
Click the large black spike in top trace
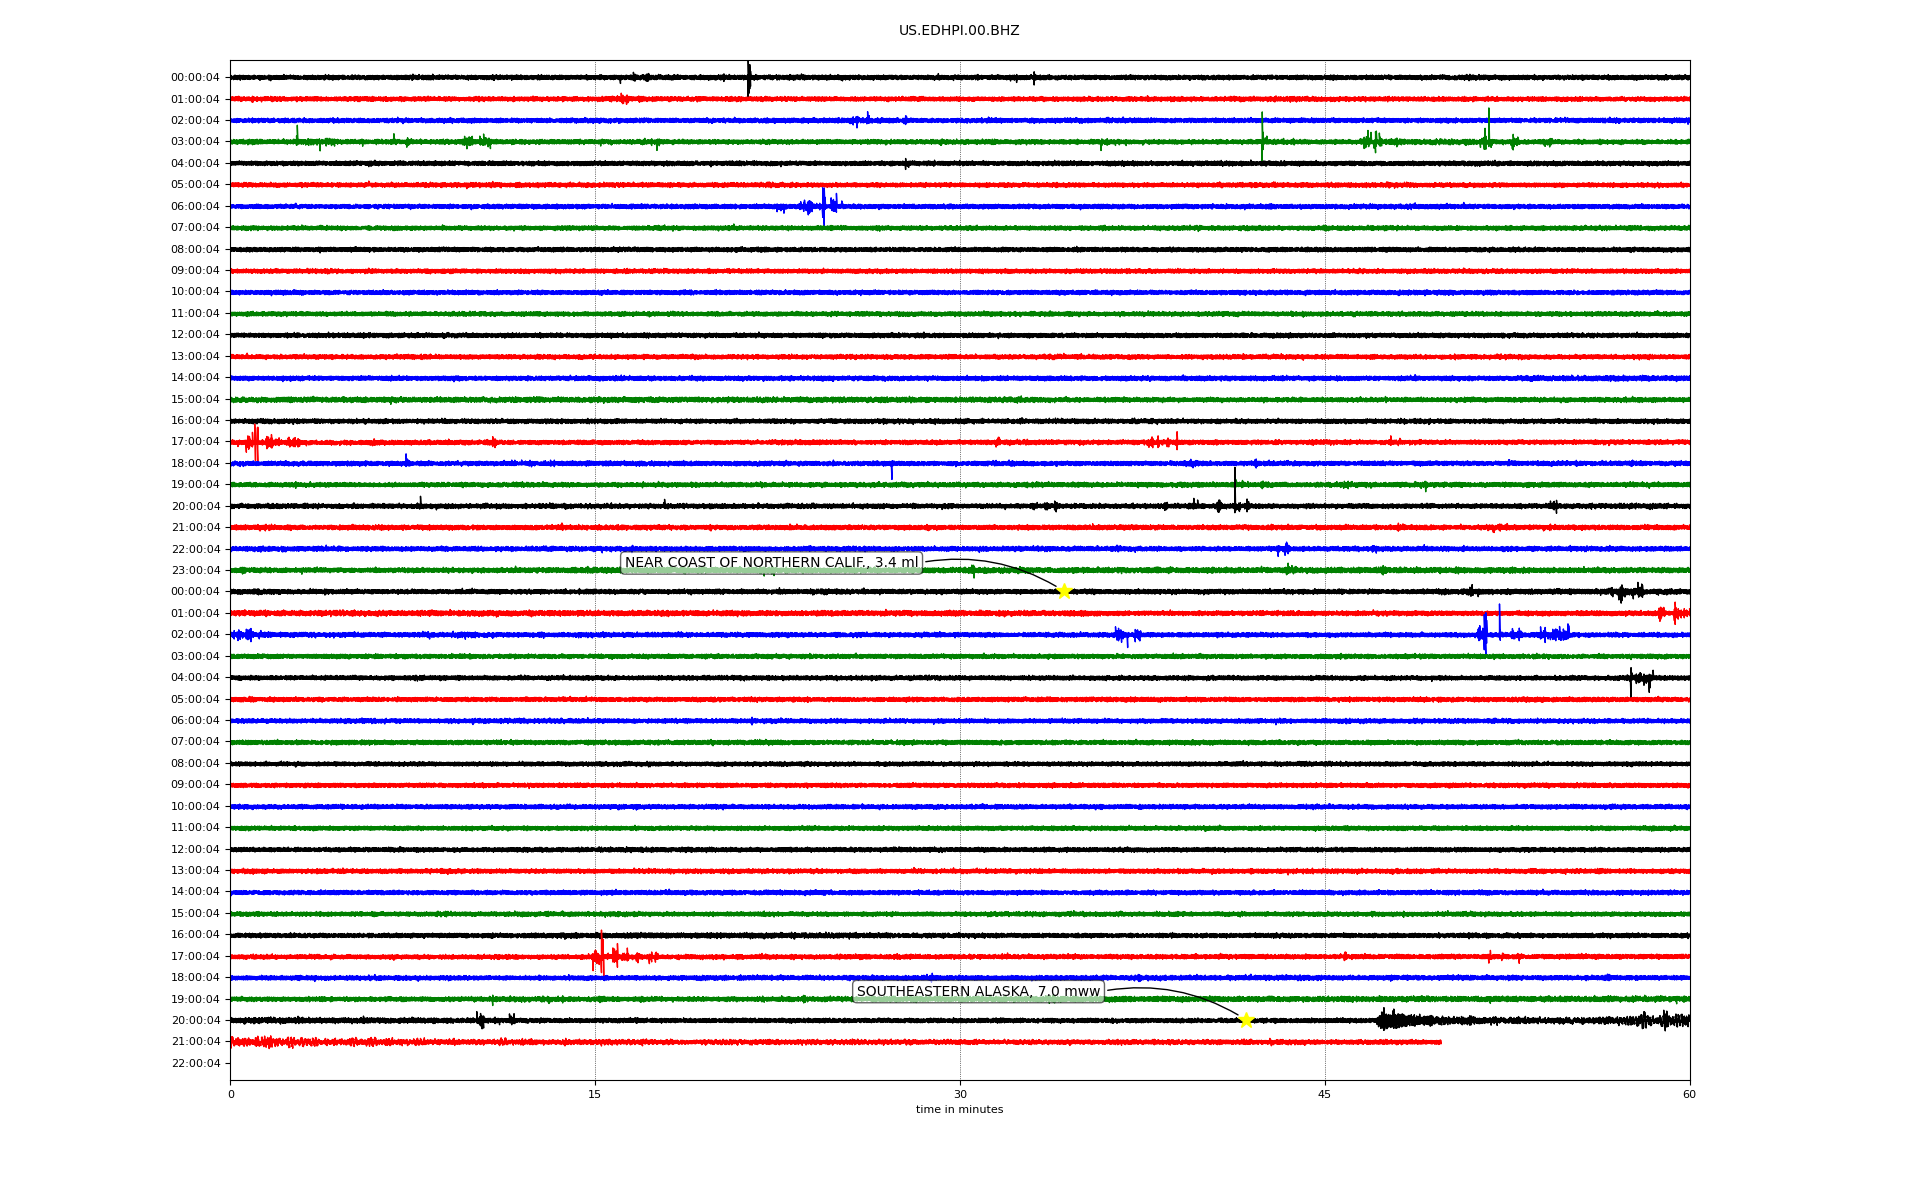(x=749, y=78)
